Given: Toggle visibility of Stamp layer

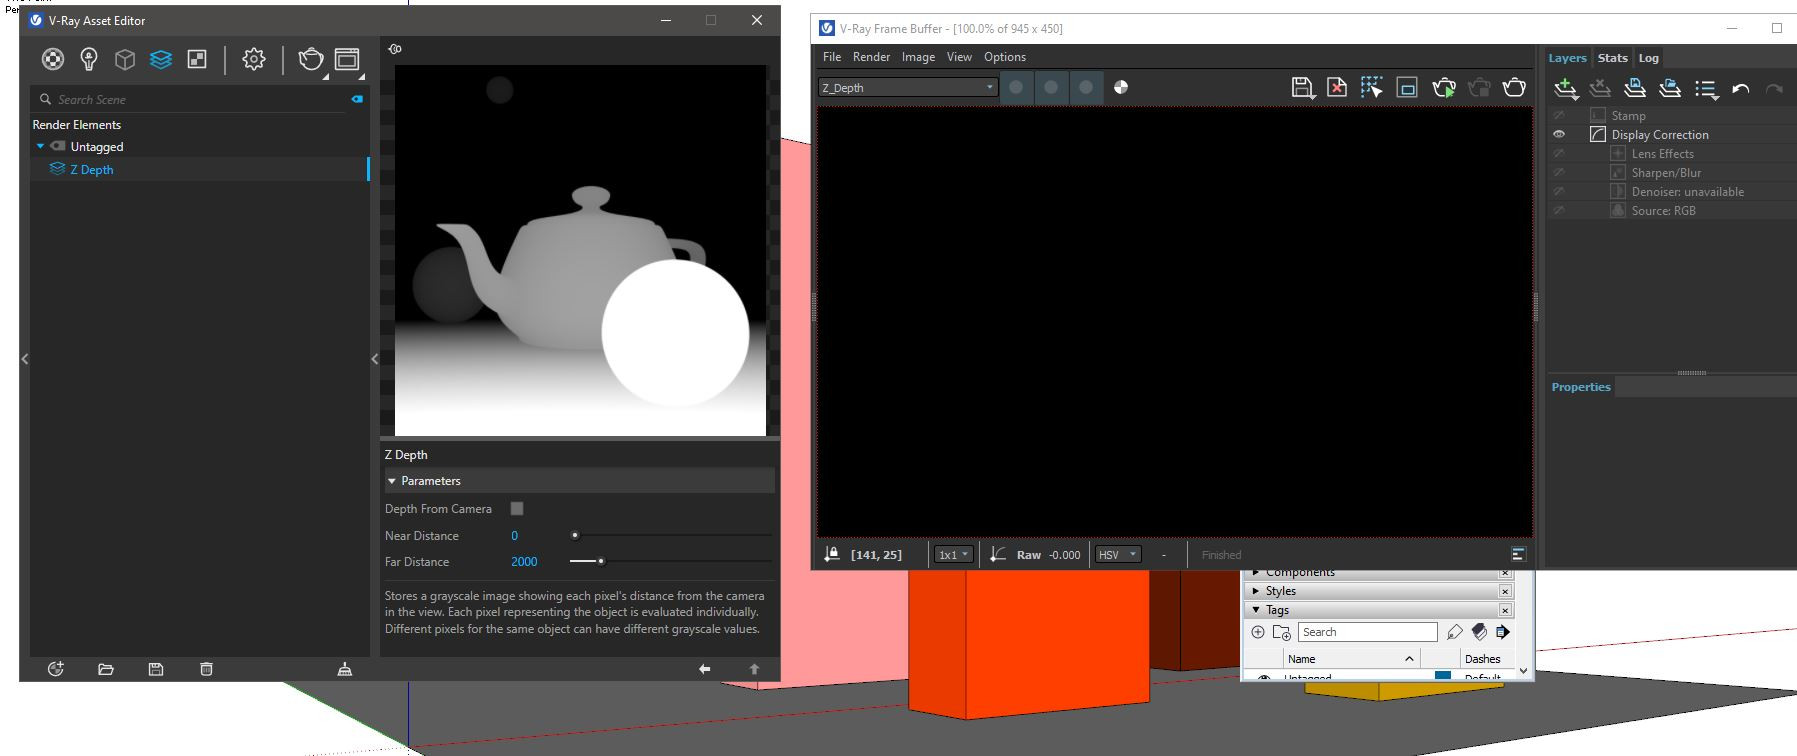Looking at the screenshot, I should [1559, 116].
